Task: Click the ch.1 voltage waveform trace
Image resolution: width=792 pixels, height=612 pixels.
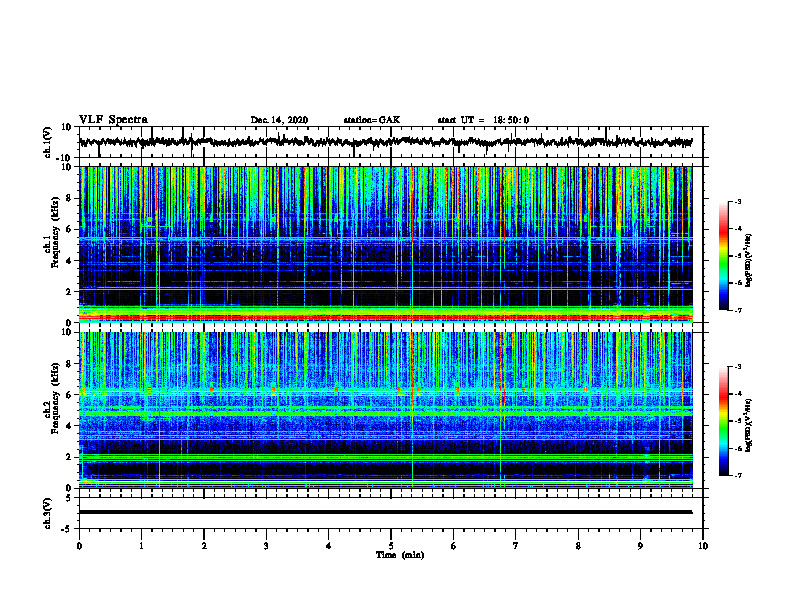Action: click(385, 142)
